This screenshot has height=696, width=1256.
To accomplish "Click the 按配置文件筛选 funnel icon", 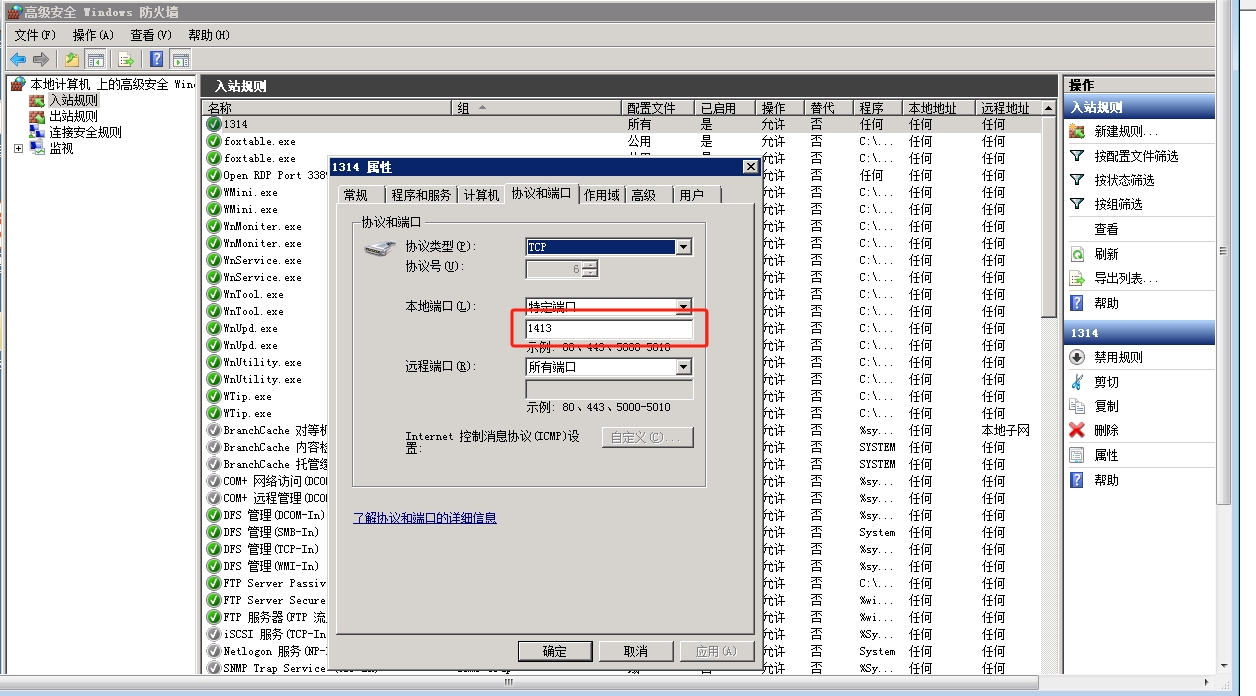I will pyautogui.click(x=1077, y=156).
